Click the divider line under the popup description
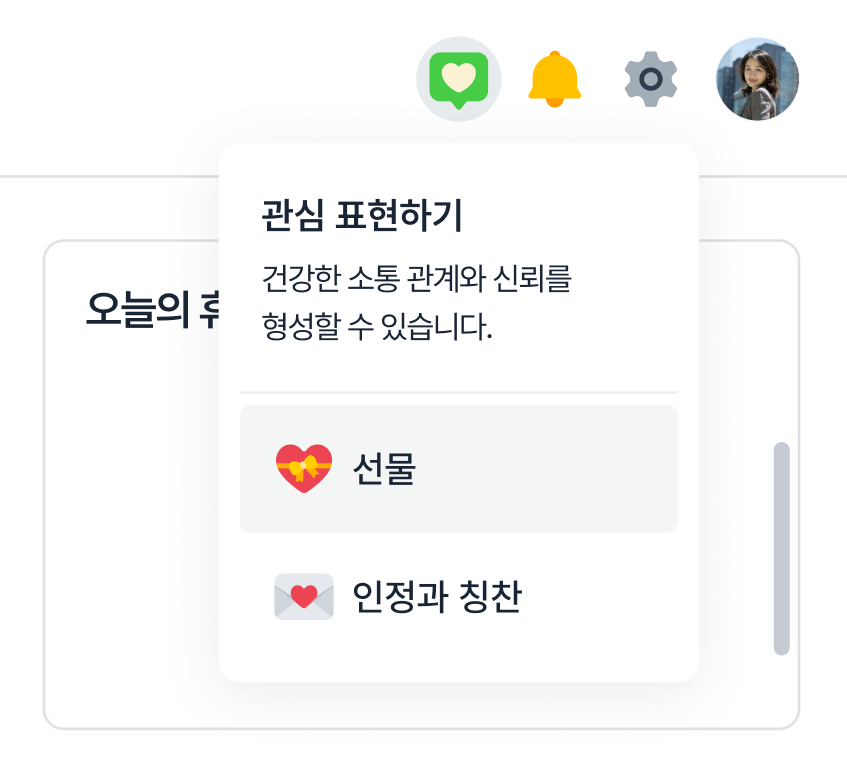This screenshot has height=775, width=847. (458, 392)
